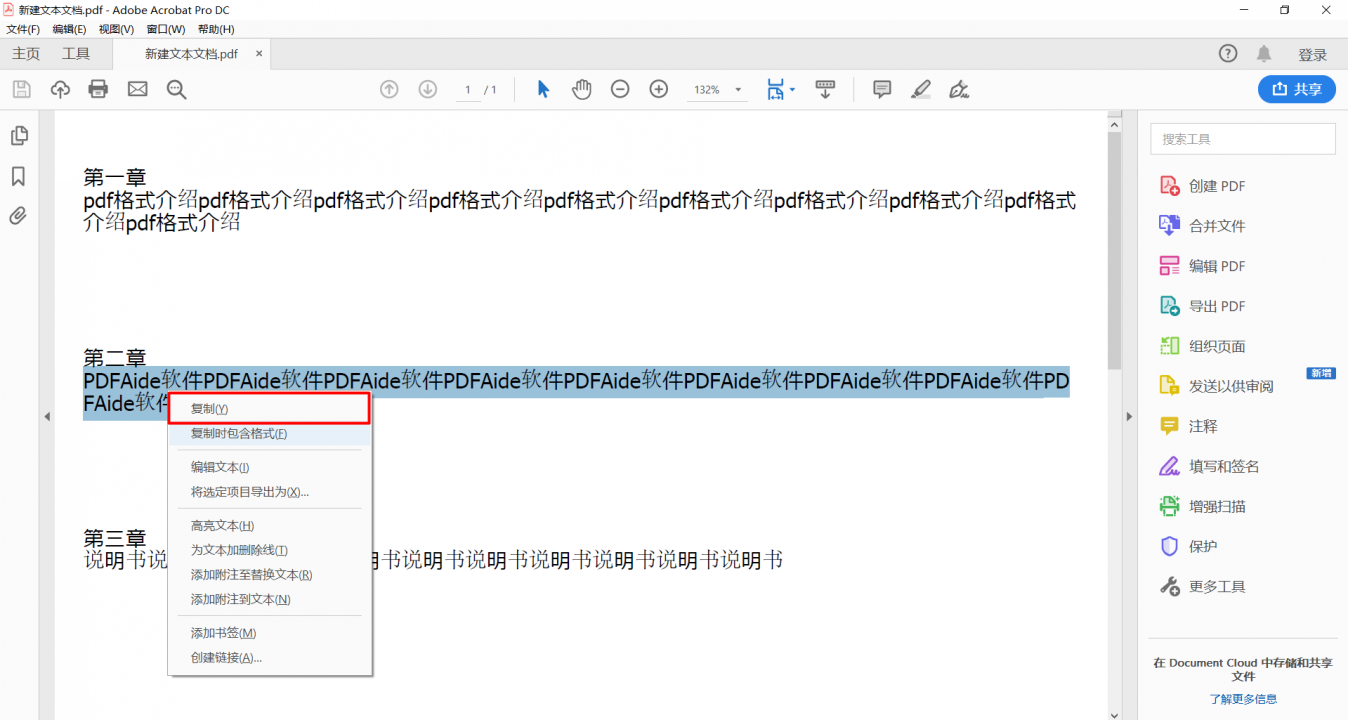Select 创建链接(A)... in context menu

[x=270, y=658]
